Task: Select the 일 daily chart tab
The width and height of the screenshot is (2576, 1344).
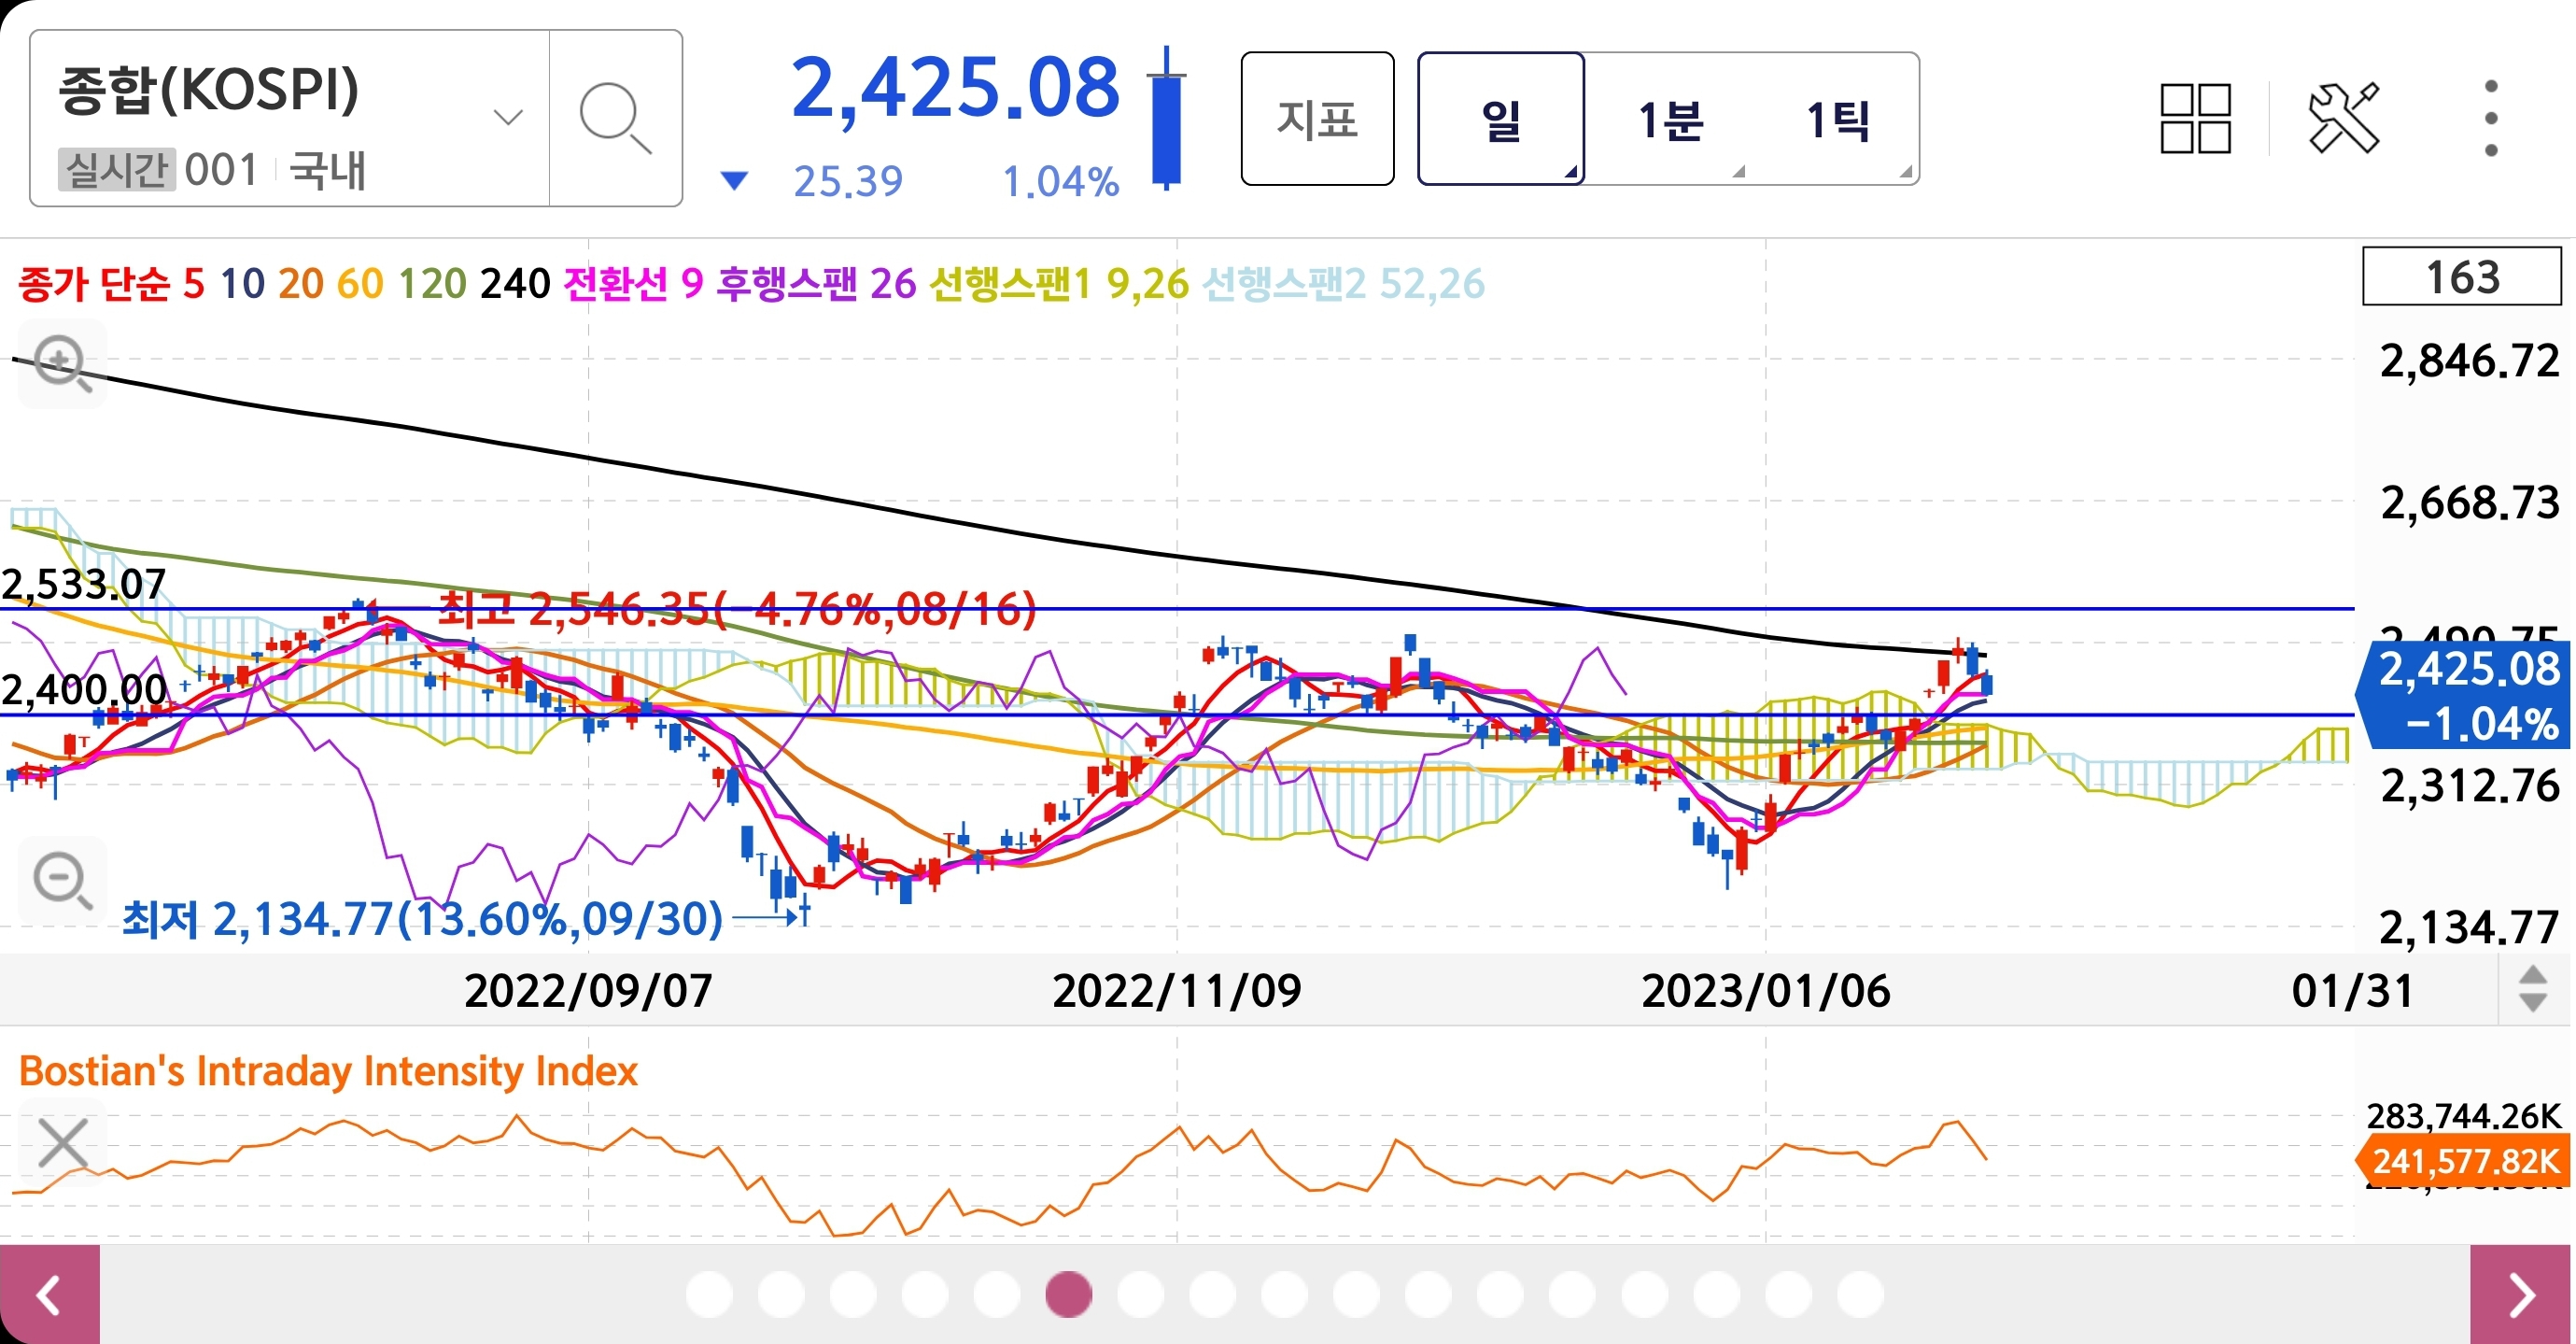Action: pyautogui.click(x=1500, y=120)
